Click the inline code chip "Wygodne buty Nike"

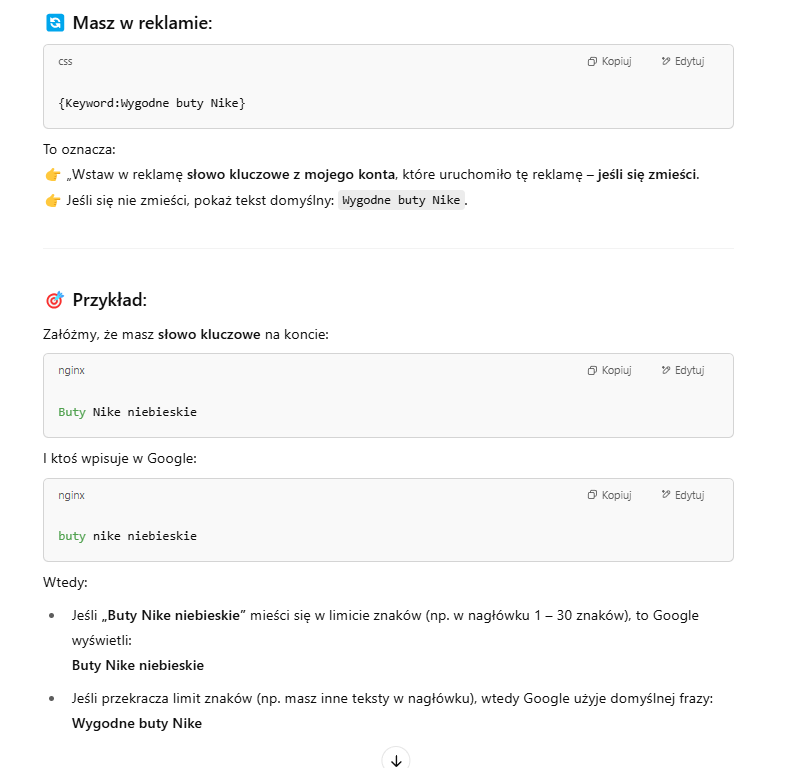click(401, 200)
